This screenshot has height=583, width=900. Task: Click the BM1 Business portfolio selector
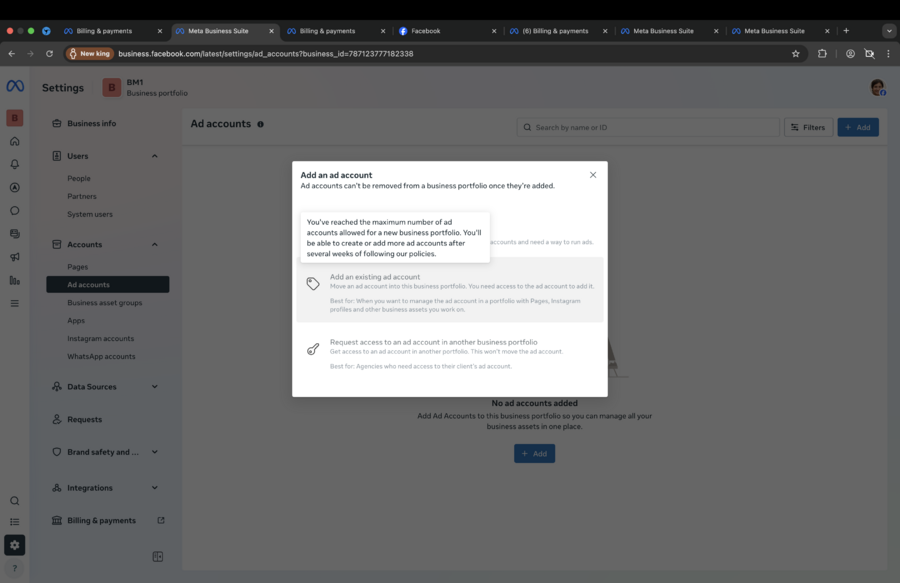coord(145,87)
